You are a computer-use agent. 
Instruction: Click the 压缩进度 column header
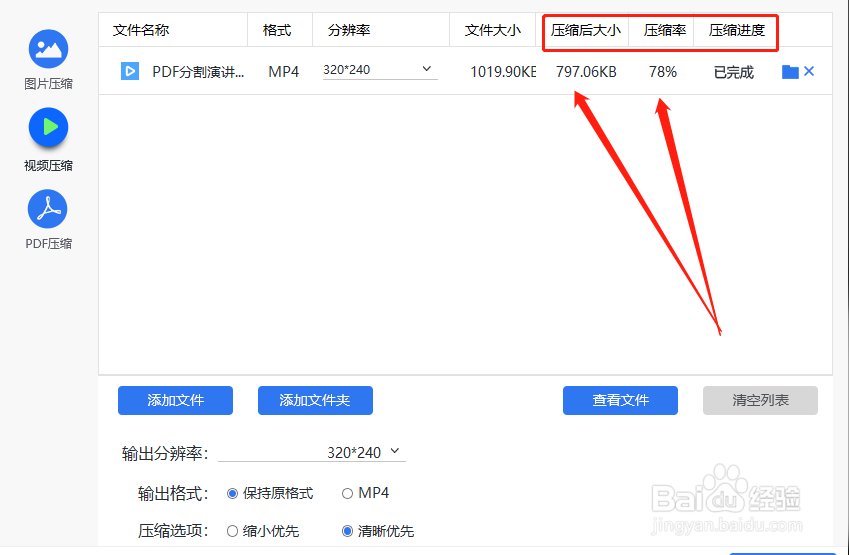pyautogui.click(x=736, y=30)
